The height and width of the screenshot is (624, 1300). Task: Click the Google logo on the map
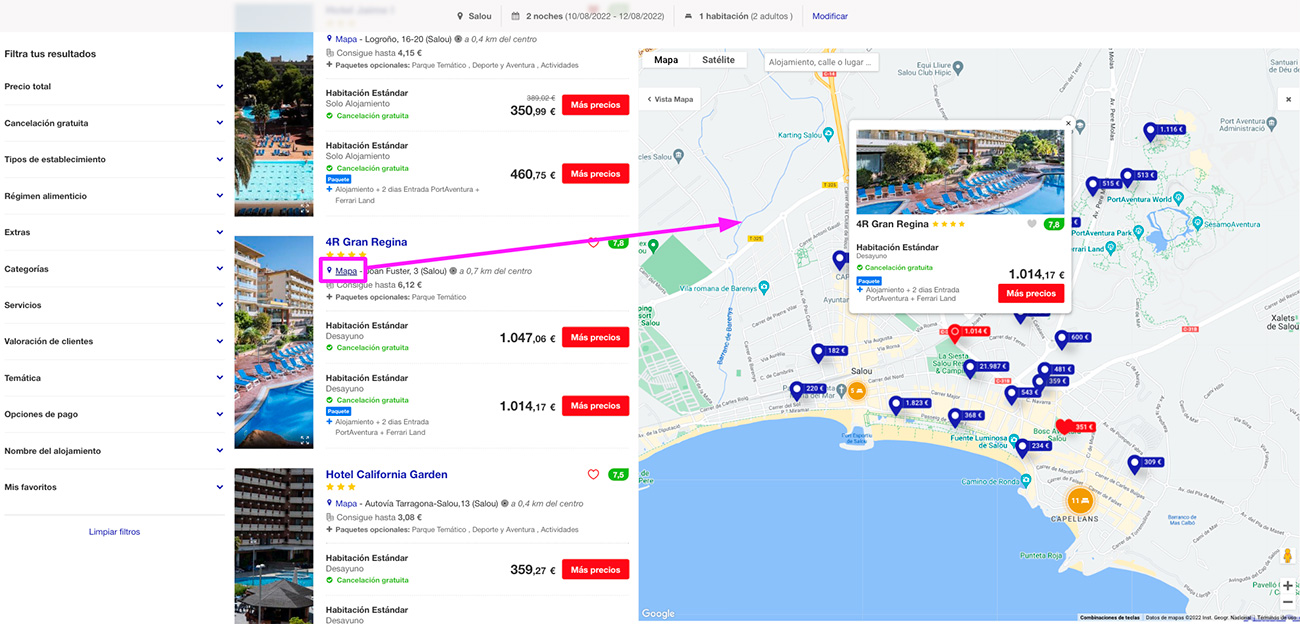(x=658, y=614)
